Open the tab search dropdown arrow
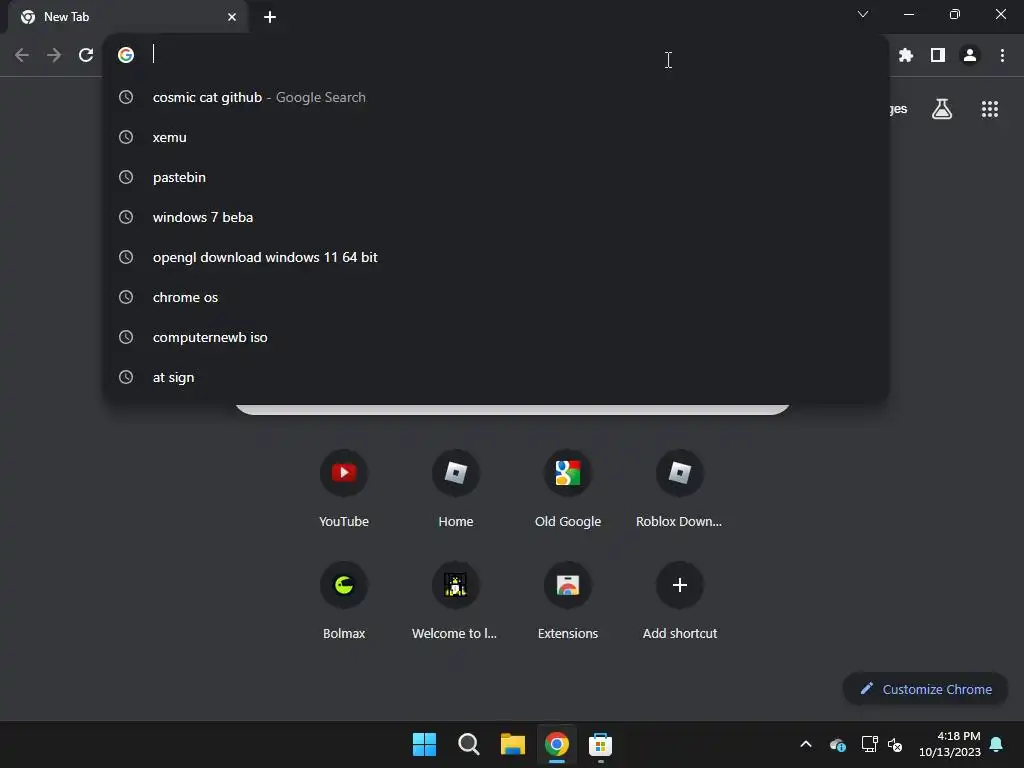Screen dimensions: 1024x768 tap(863, 14)
